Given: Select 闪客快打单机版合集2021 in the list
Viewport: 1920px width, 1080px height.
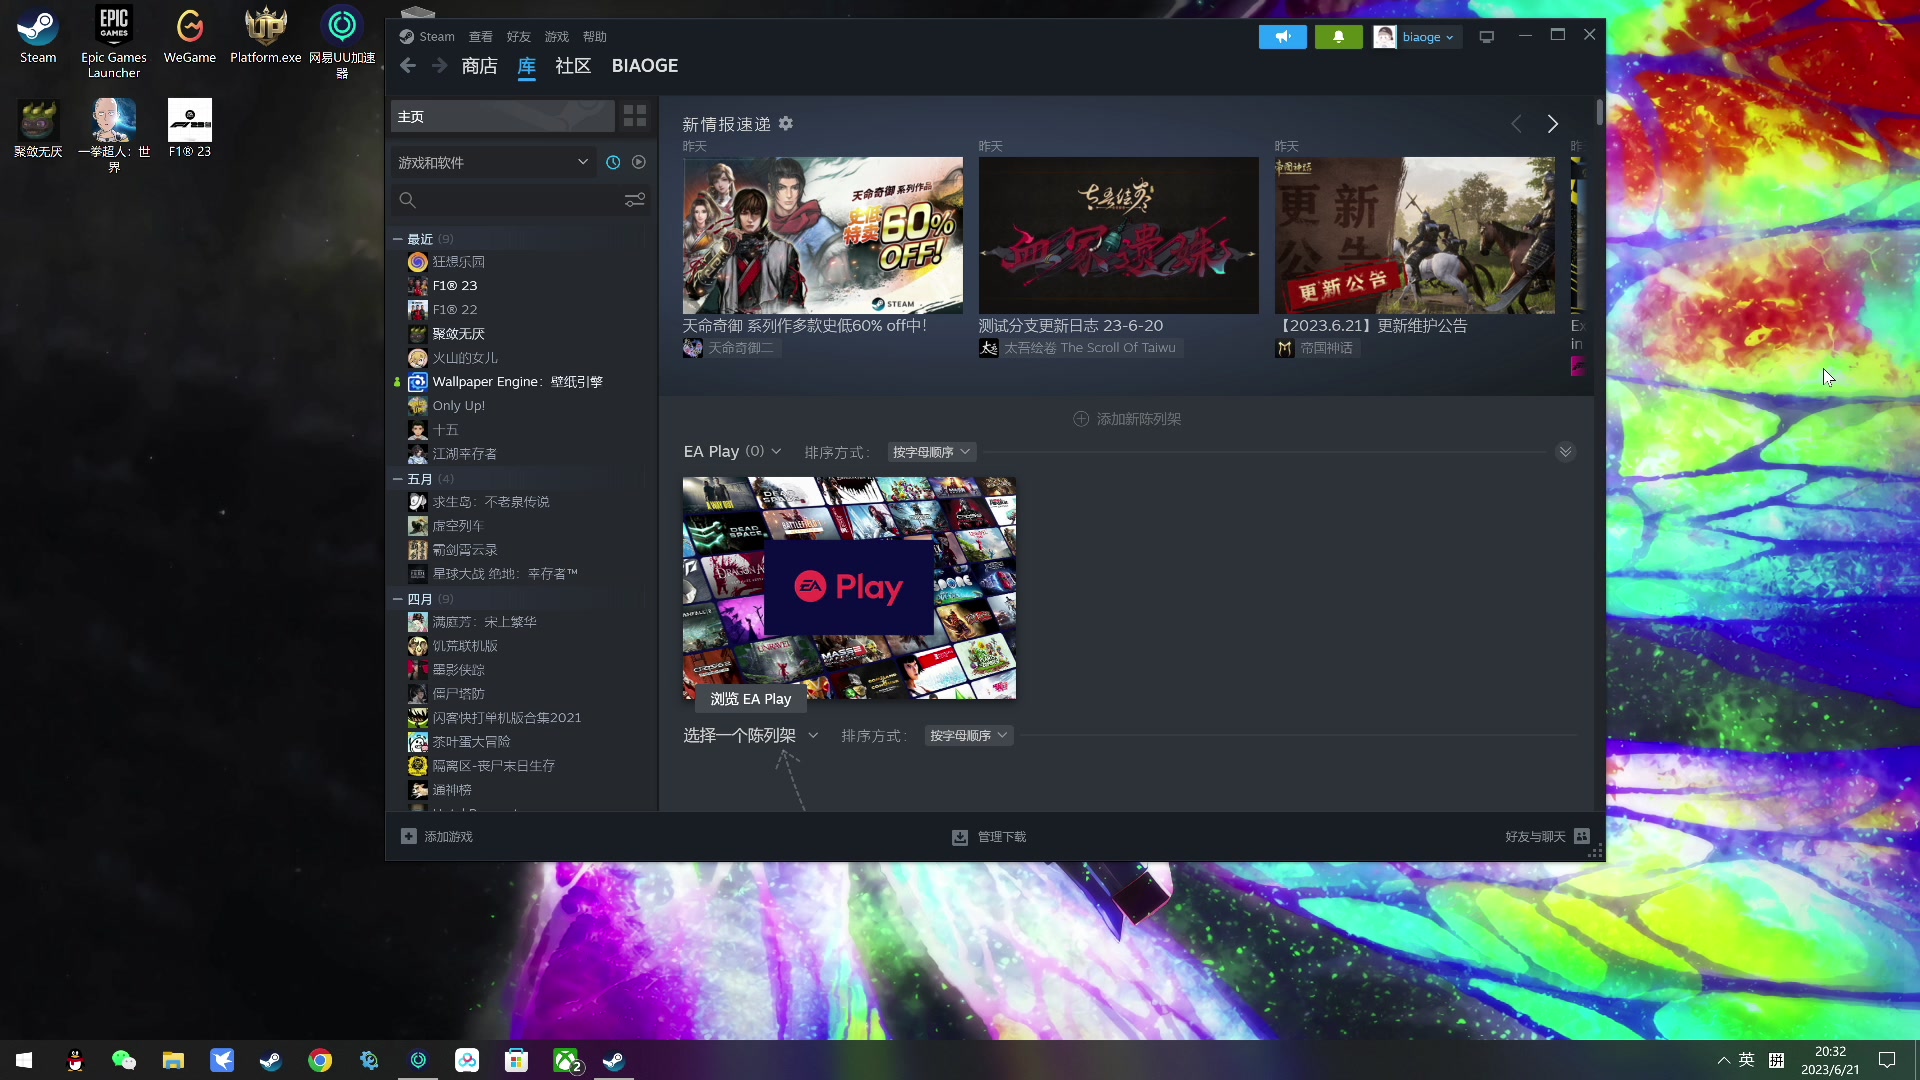Looking at the screenshot, I should (x=506, y=718).
